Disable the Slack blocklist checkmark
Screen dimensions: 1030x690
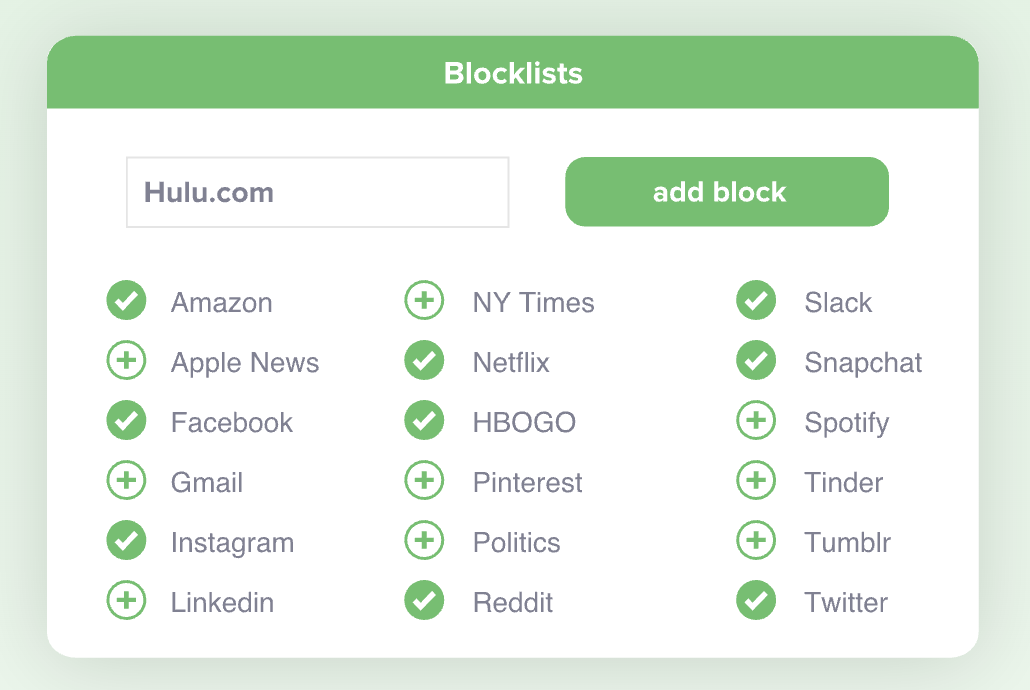coord(756,300)
